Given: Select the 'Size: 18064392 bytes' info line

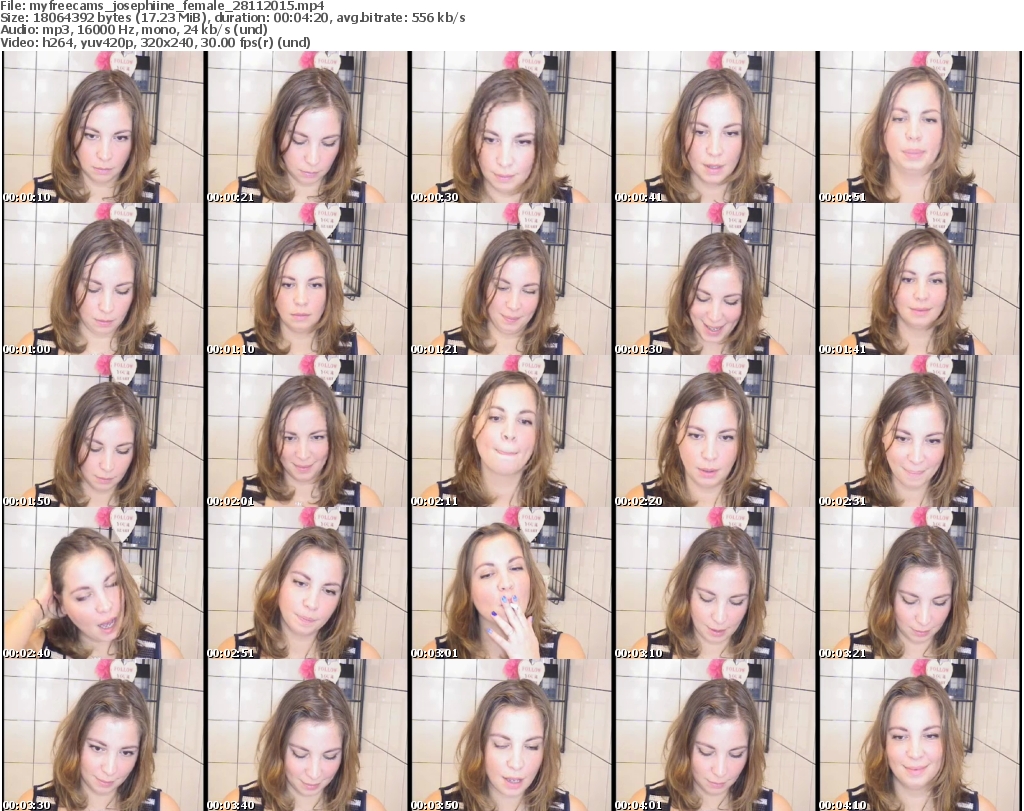Looking at the screenshot, I should 232,18.
